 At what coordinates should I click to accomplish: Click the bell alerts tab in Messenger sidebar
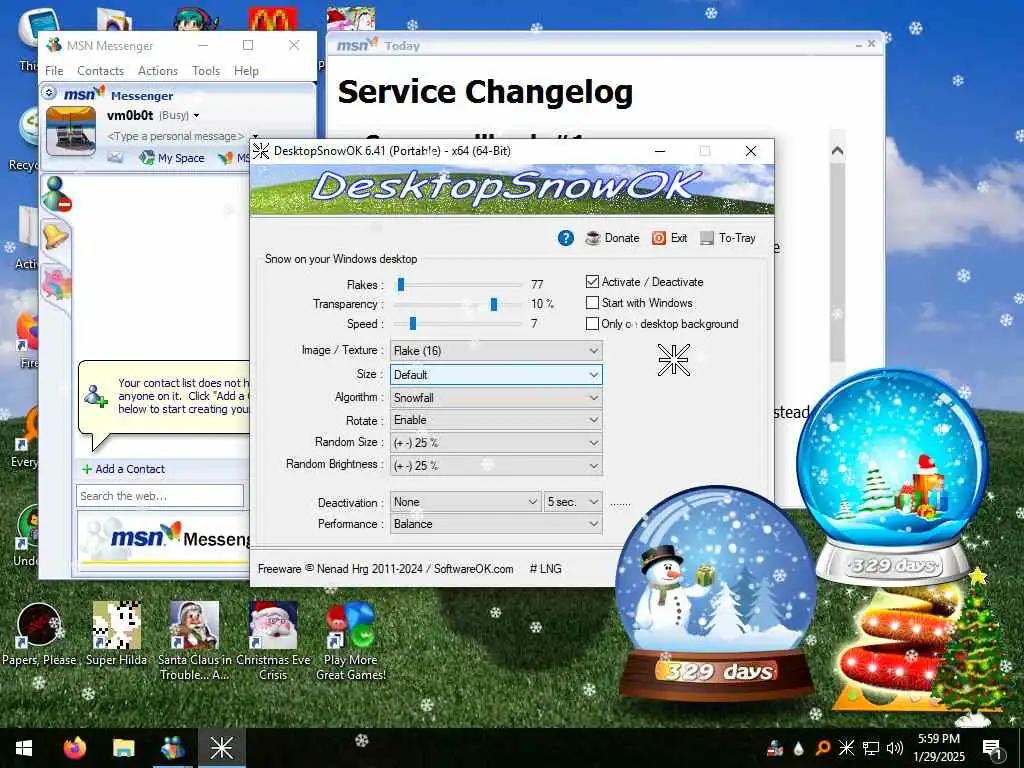56,235
